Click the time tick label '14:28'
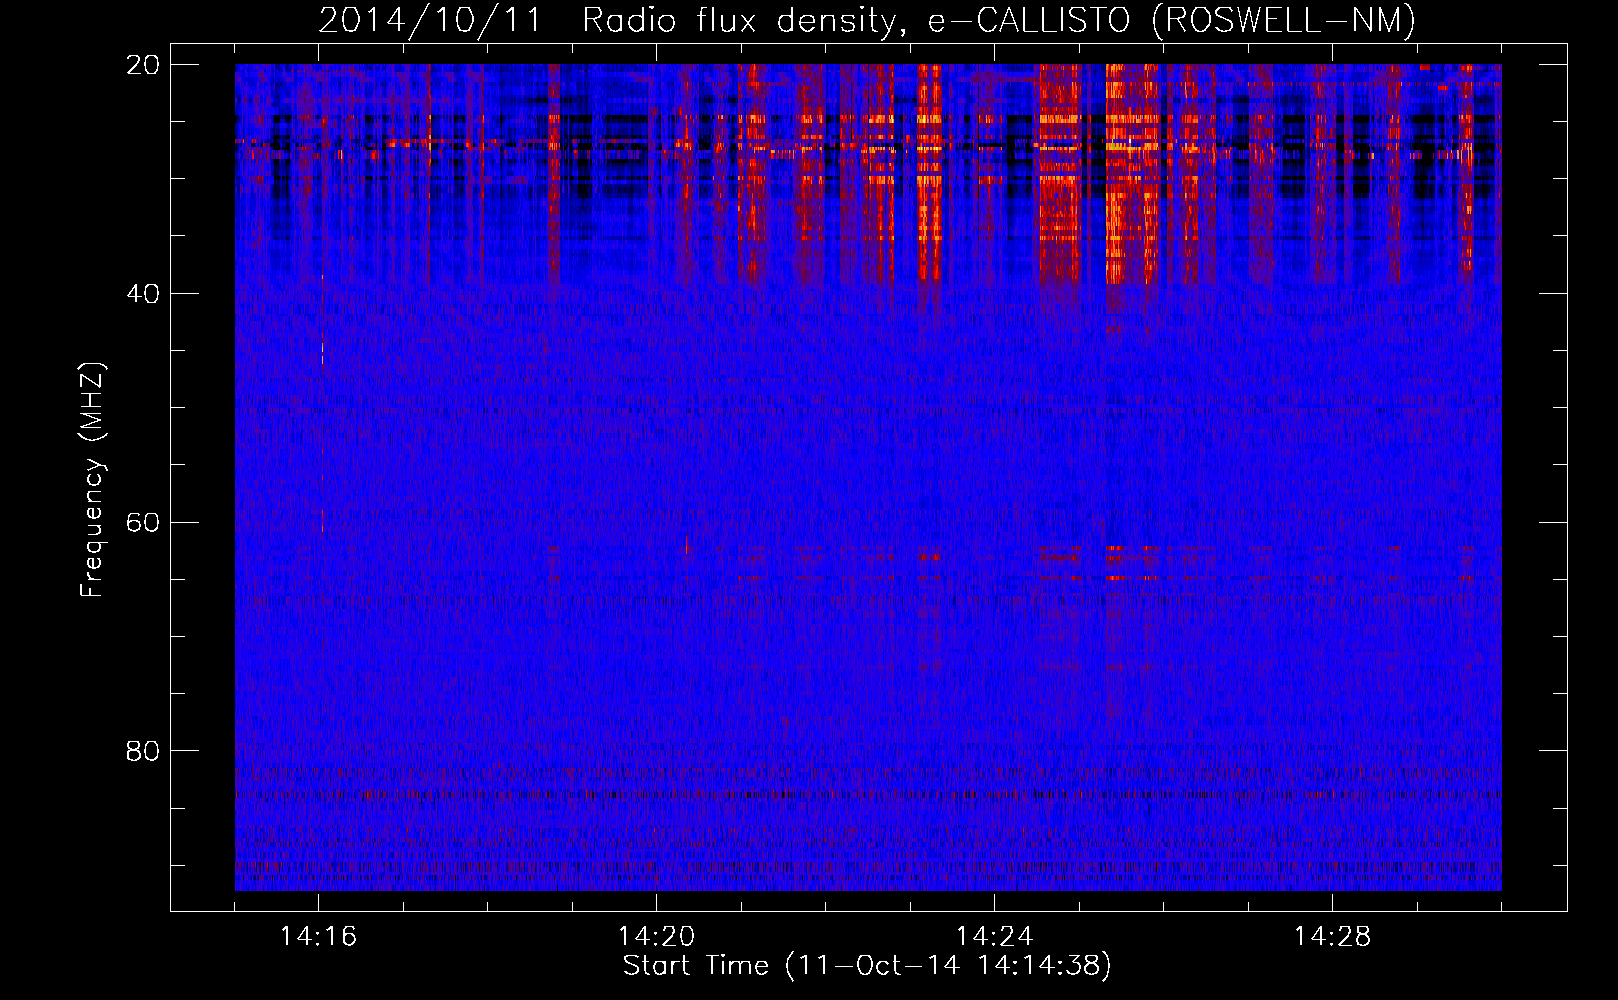The width and height of the screenshot is (1618, 1000). (x=1332, y=936)
